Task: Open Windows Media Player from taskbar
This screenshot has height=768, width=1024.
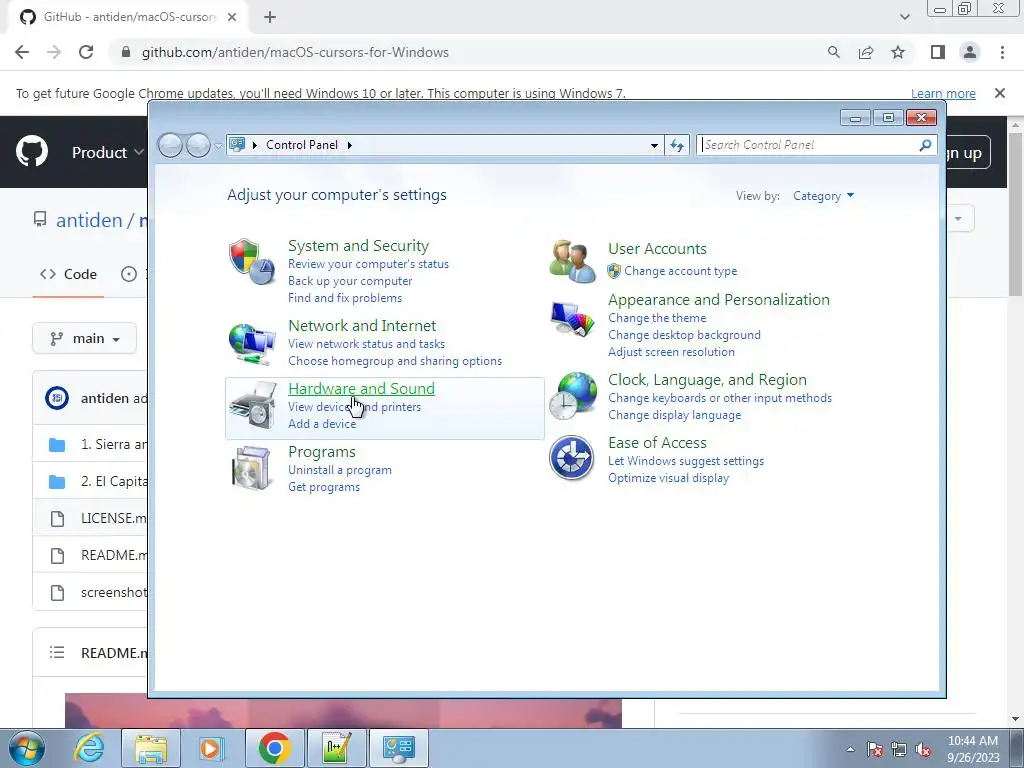Action: click(212, 748)
